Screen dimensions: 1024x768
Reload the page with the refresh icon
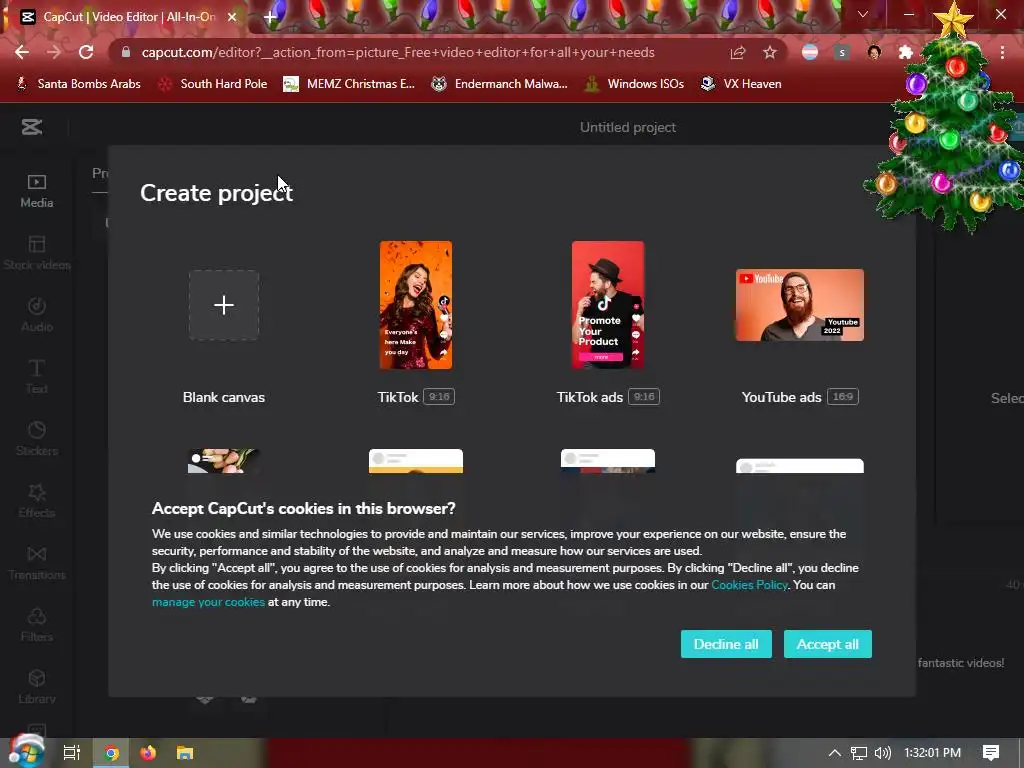(86, 52)
